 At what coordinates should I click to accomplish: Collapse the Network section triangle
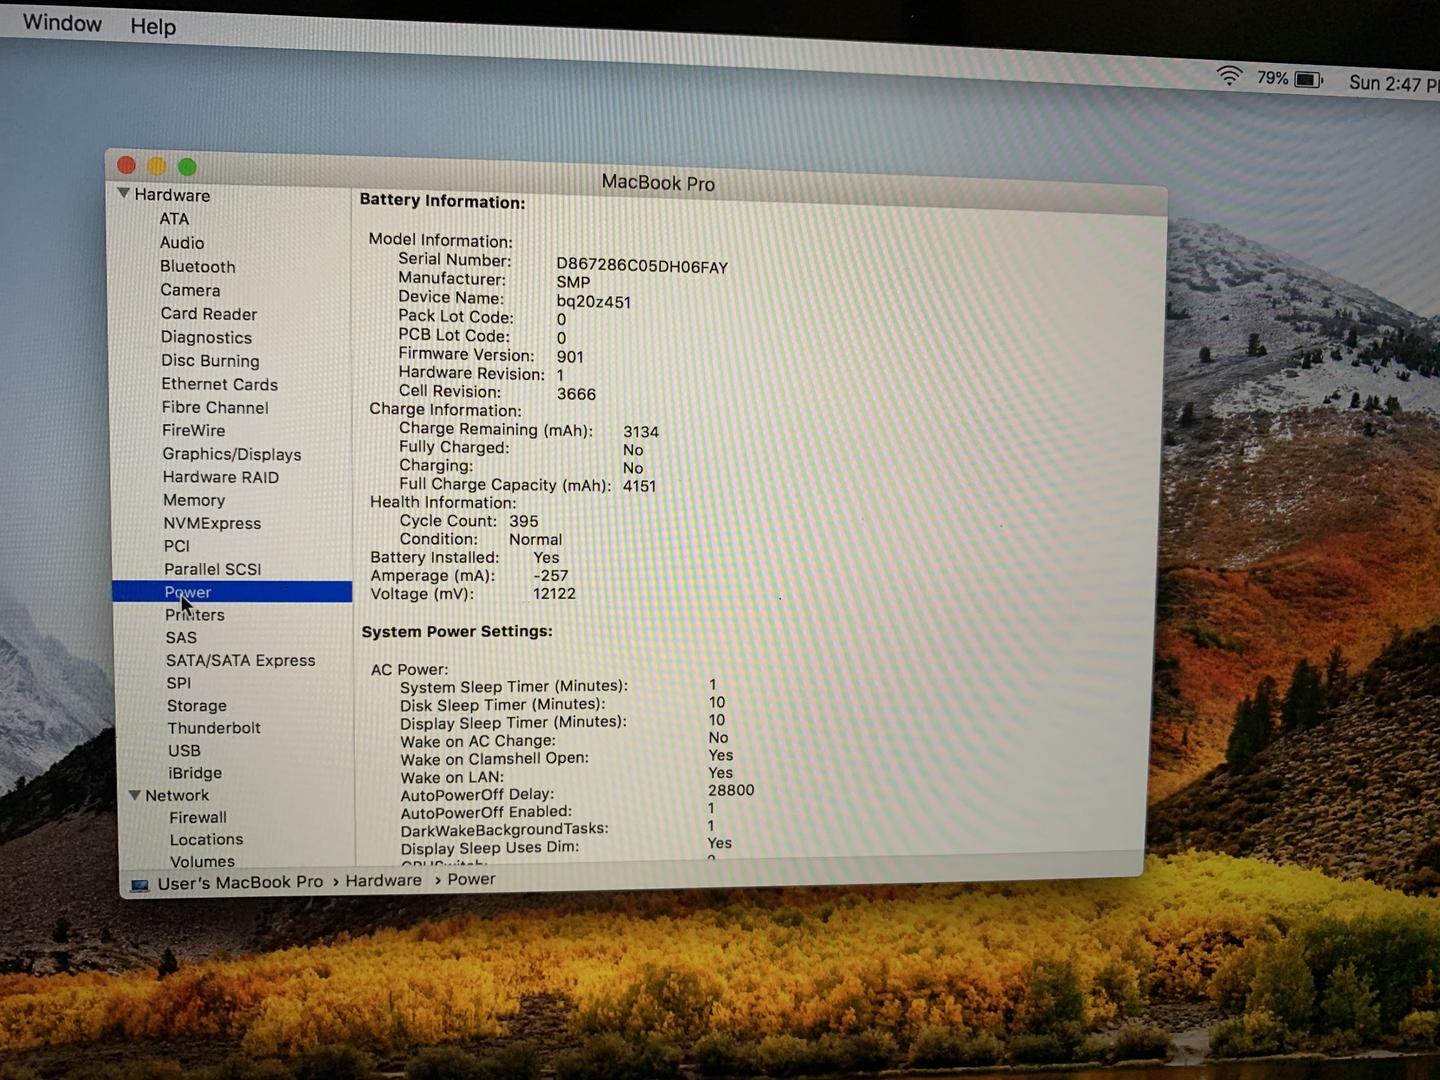pyautogui.click(x=135, y=795)
